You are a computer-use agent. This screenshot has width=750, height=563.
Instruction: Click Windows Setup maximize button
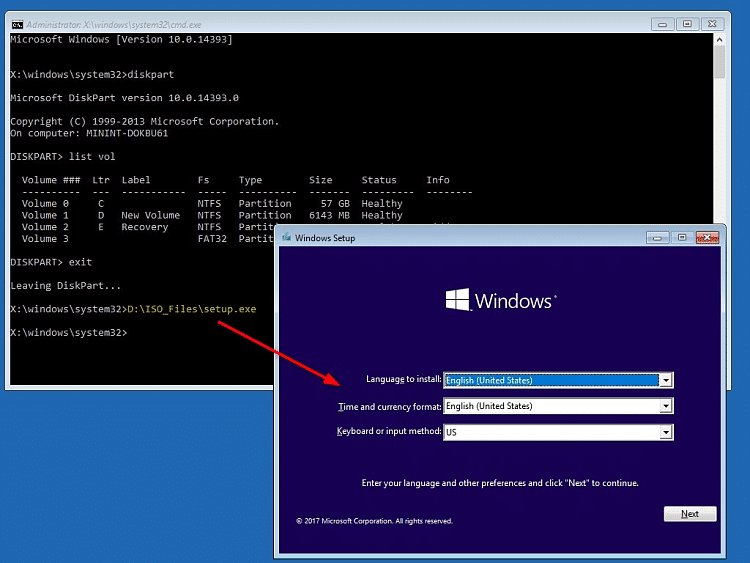coord(681,238)
